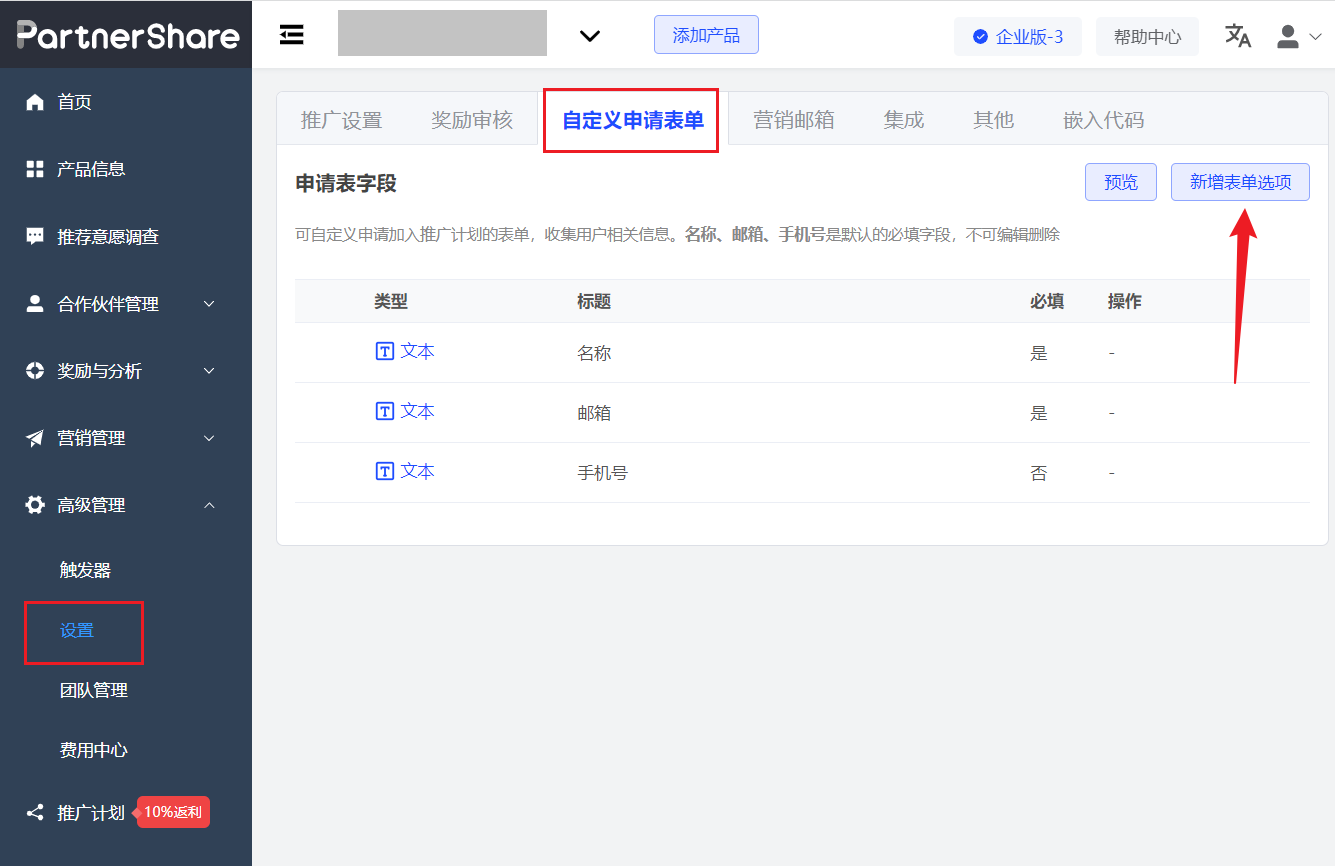Viewport: 1335px width, 866px height.
Task: Open the 嵌入代码 tab
Action: coord(1103,119)
